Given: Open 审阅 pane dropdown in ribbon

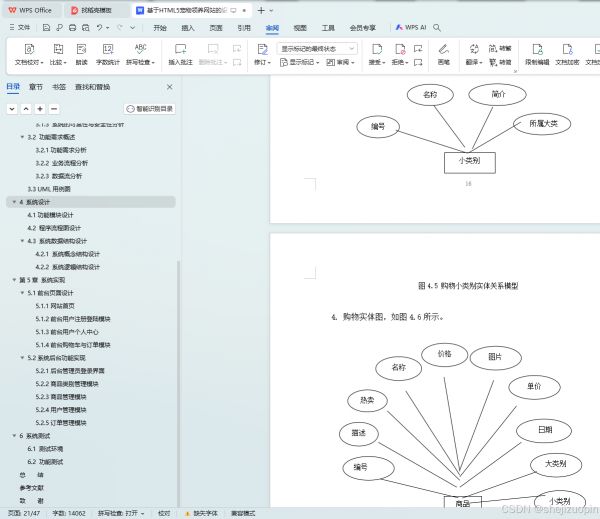Looking at the screenshot, I should [341, 62].
